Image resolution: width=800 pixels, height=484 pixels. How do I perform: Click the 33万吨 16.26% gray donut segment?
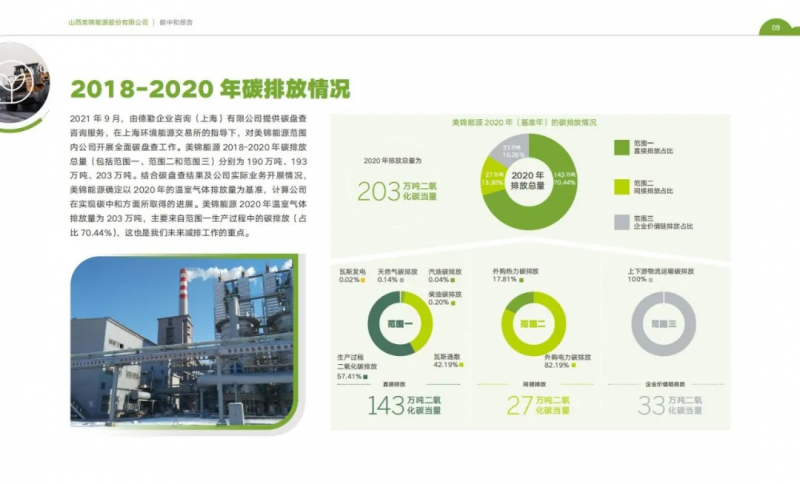pos(512,151)
